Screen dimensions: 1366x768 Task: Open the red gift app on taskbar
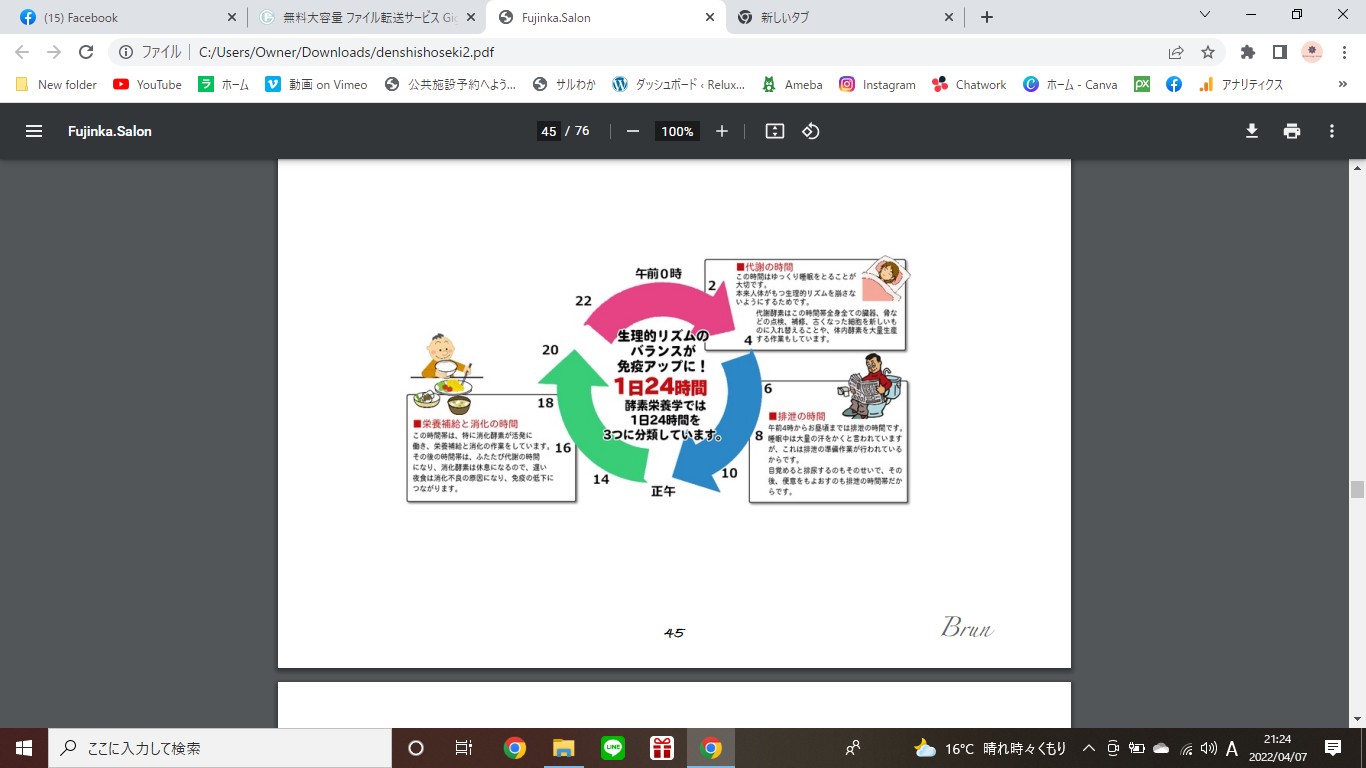pyautogui.click(x=662, y=748)
